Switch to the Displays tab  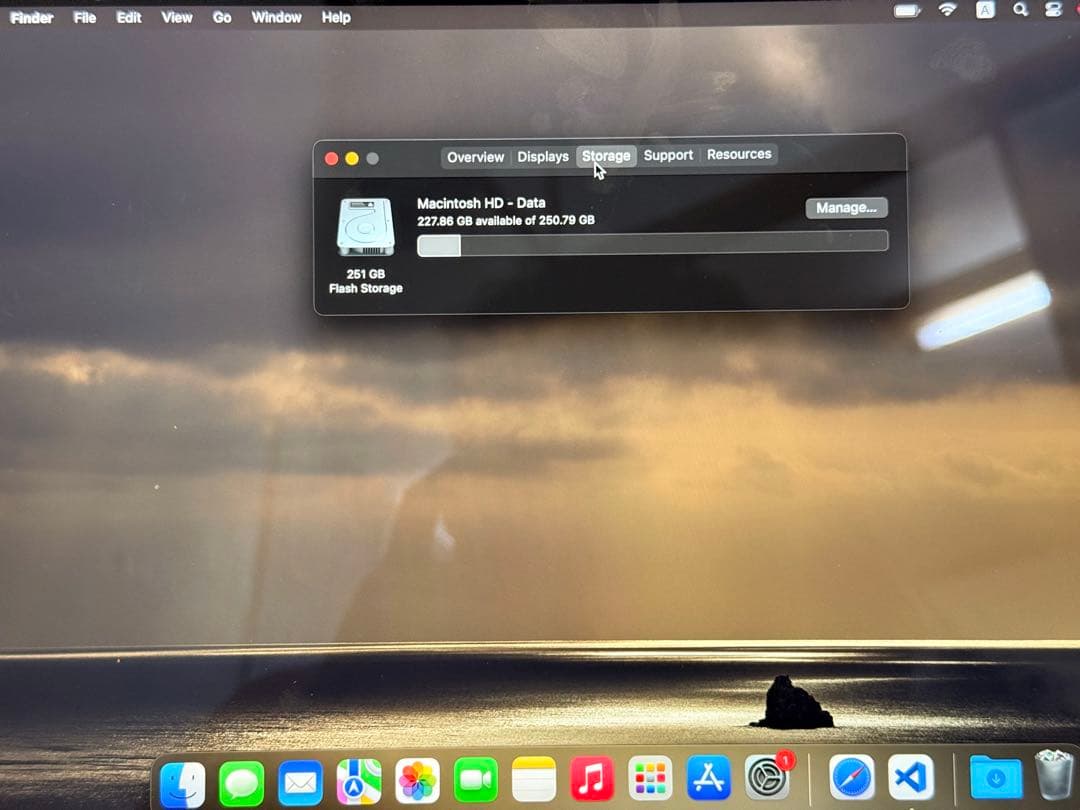[x=542, y=156]
